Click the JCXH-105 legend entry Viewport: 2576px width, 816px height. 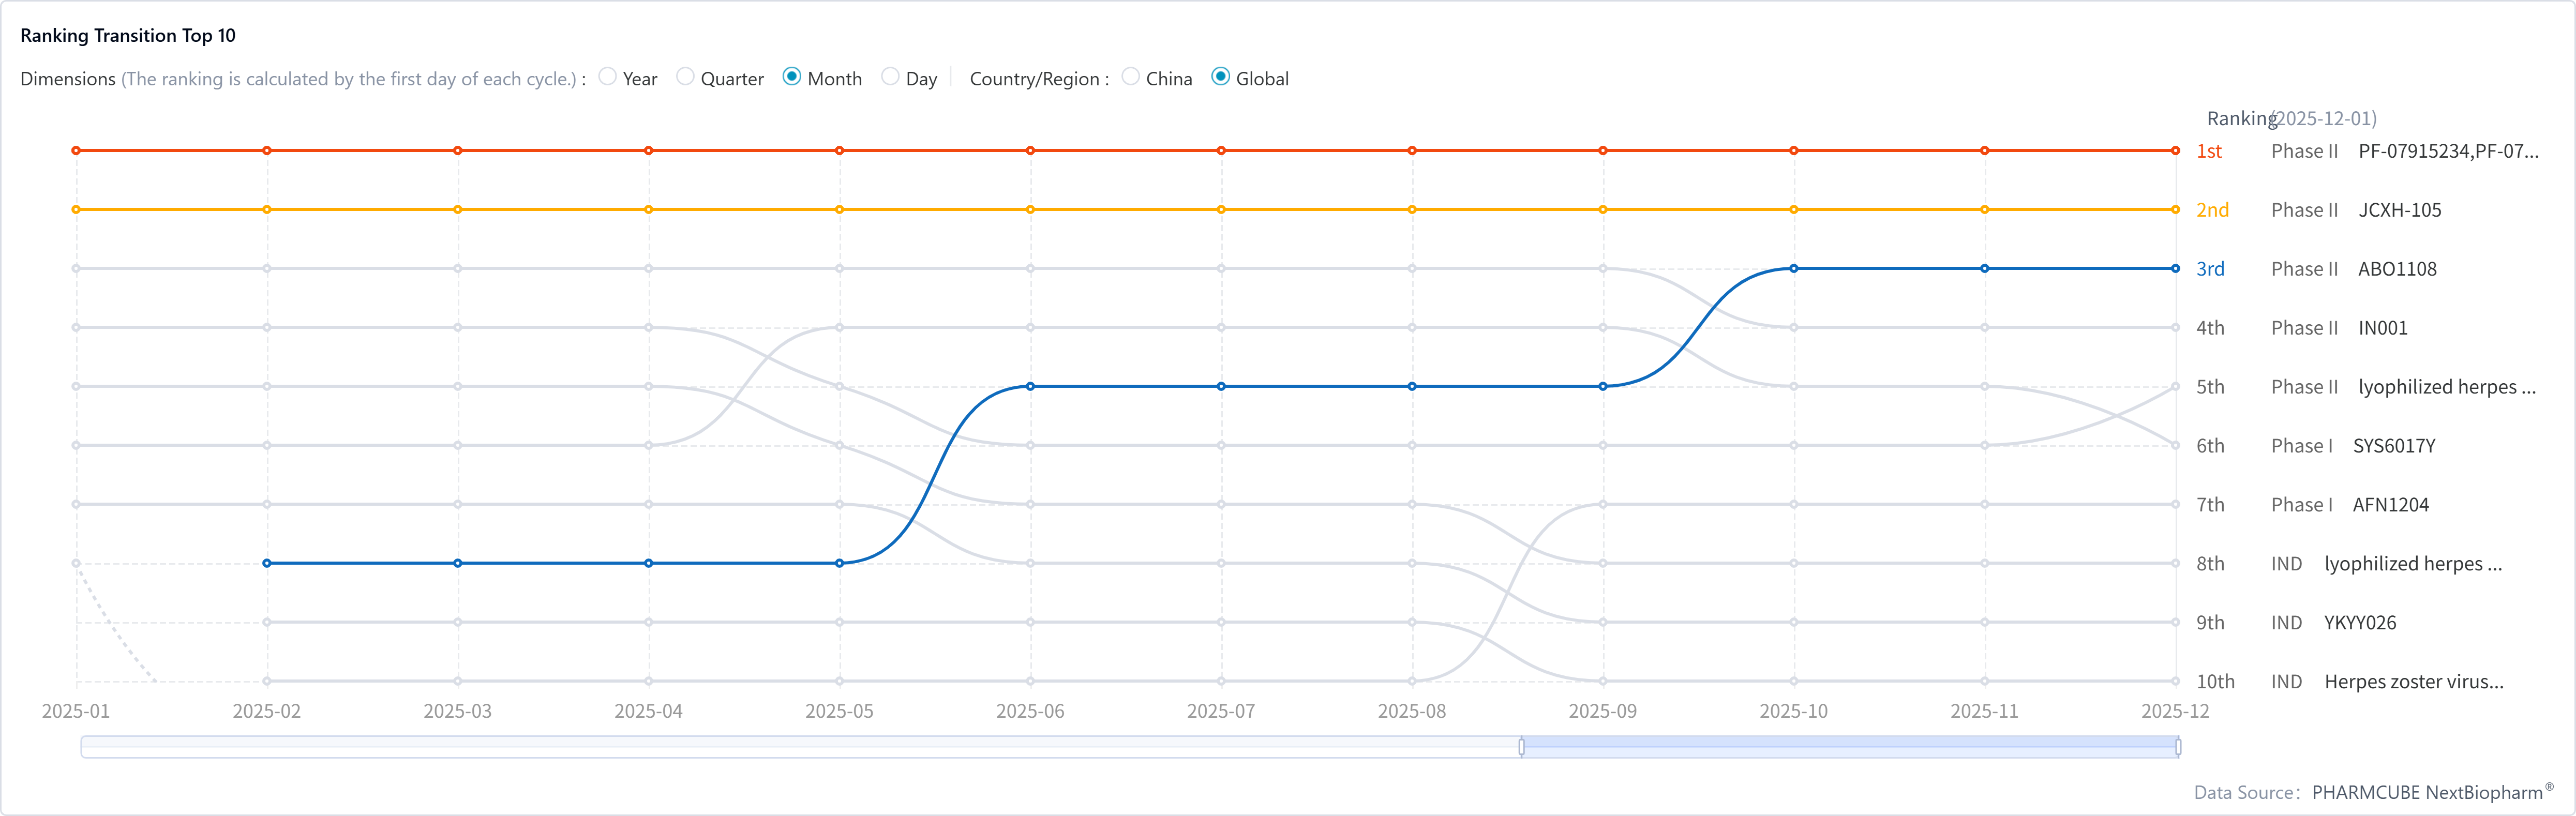click(2399, 210)
